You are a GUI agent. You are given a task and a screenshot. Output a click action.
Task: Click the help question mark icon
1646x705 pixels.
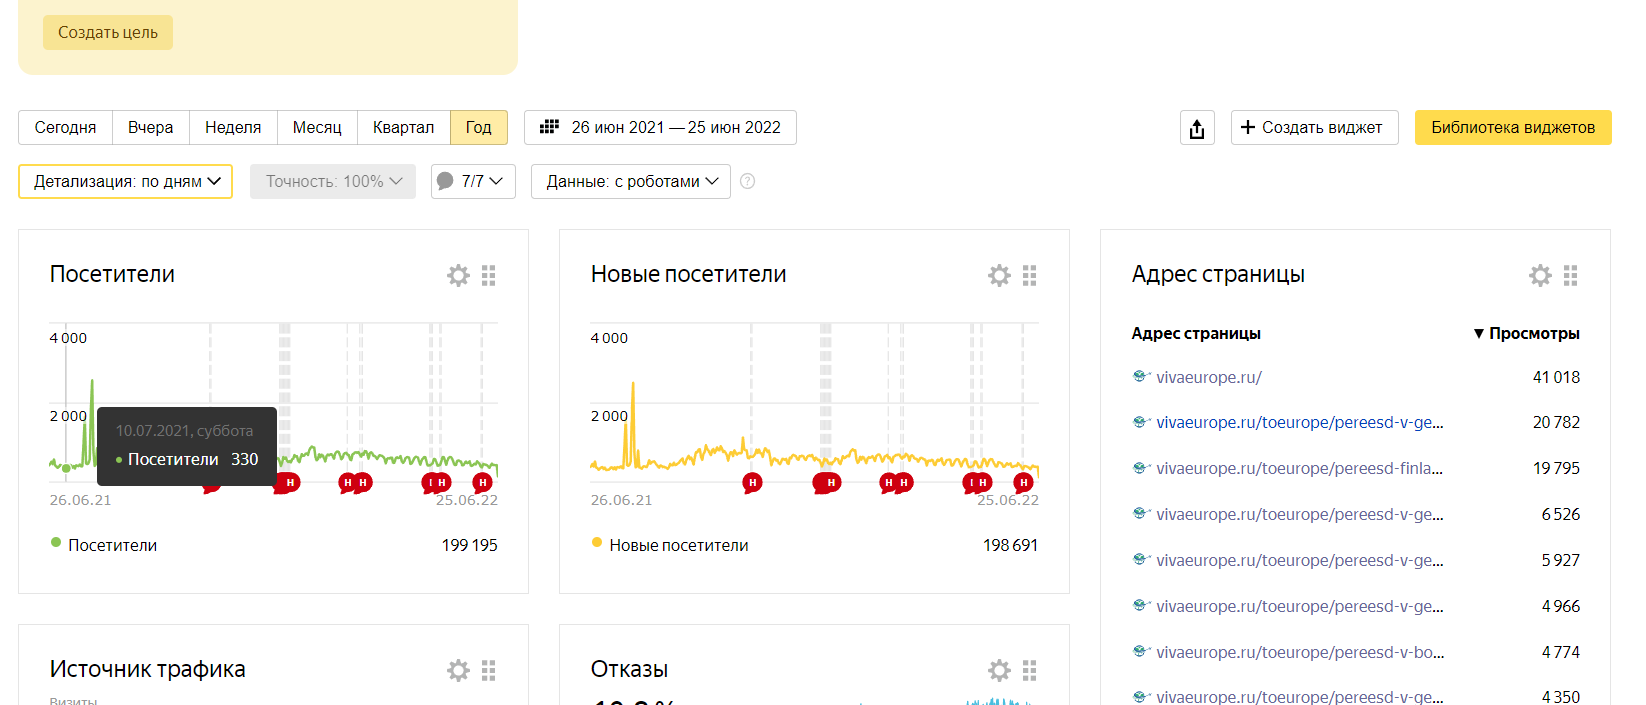pyautogui.click(x=747, y=181)
